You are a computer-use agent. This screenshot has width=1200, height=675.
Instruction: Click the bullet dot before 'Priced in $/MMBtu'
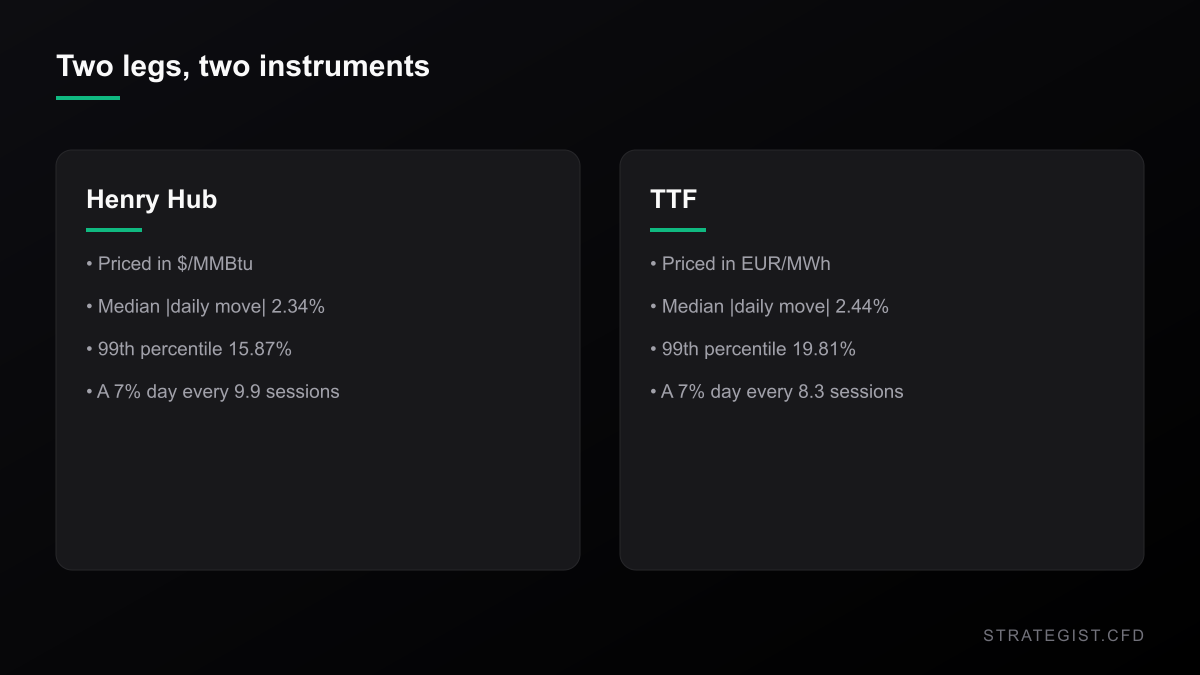pyautogui.click(x=89, y=264)
